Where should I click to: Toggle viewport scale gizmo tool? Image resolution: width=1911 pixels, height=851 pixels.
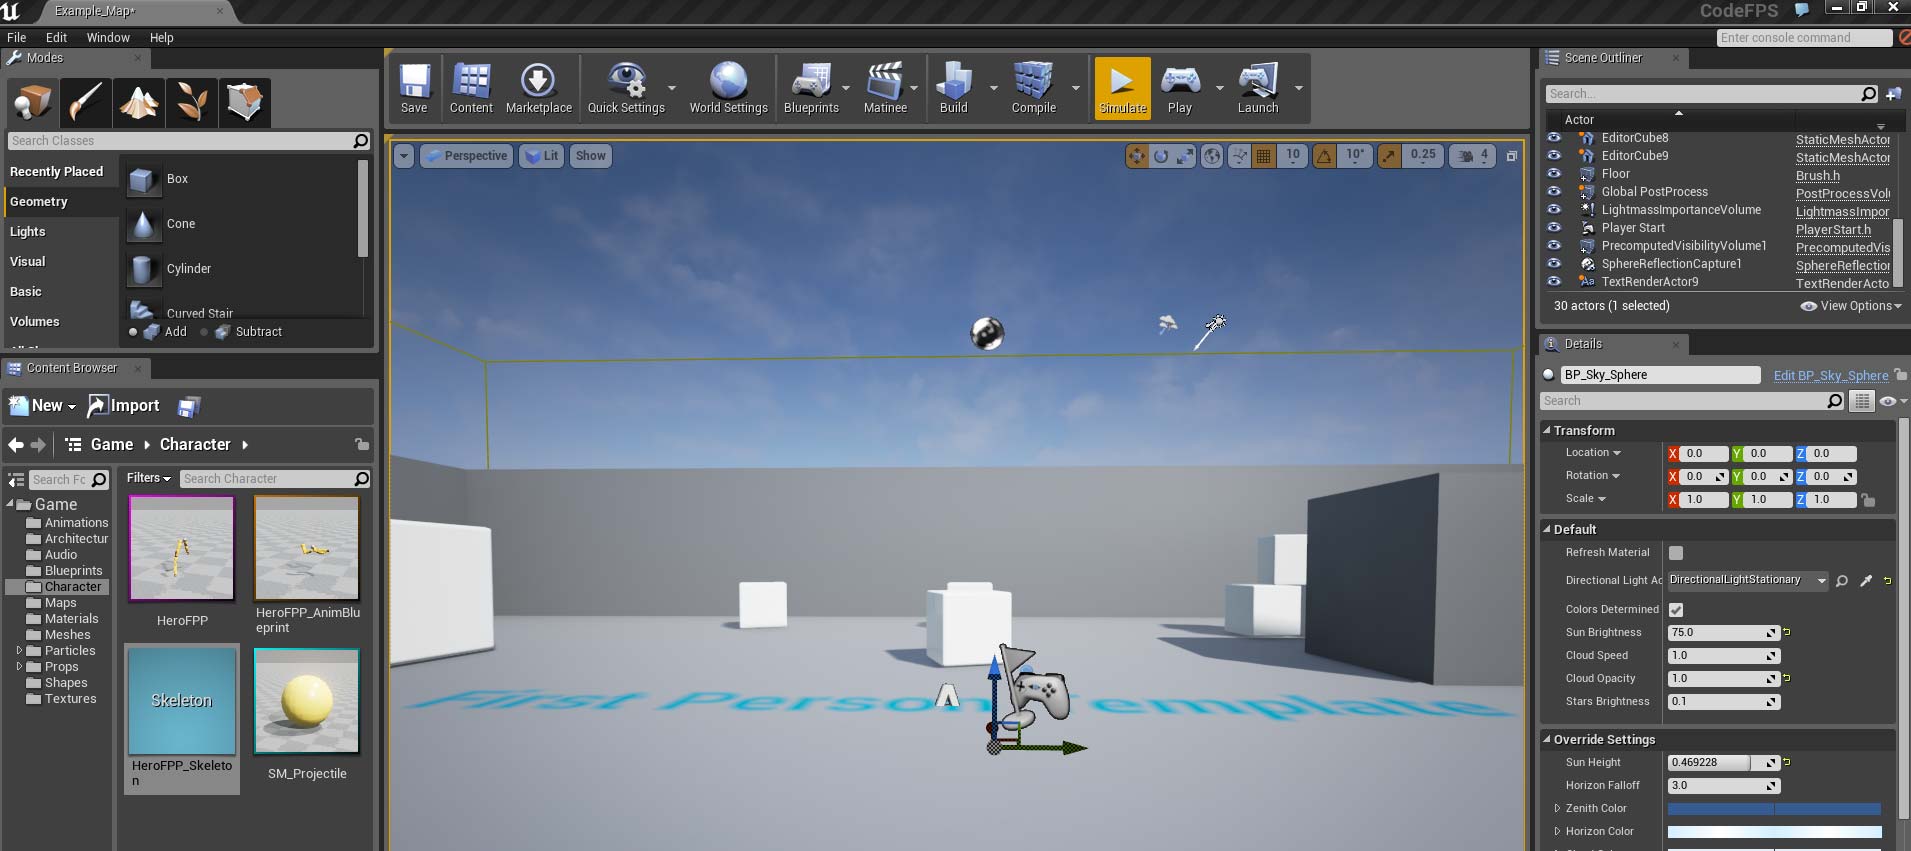pyautogui.click(x=1185, y=156)
